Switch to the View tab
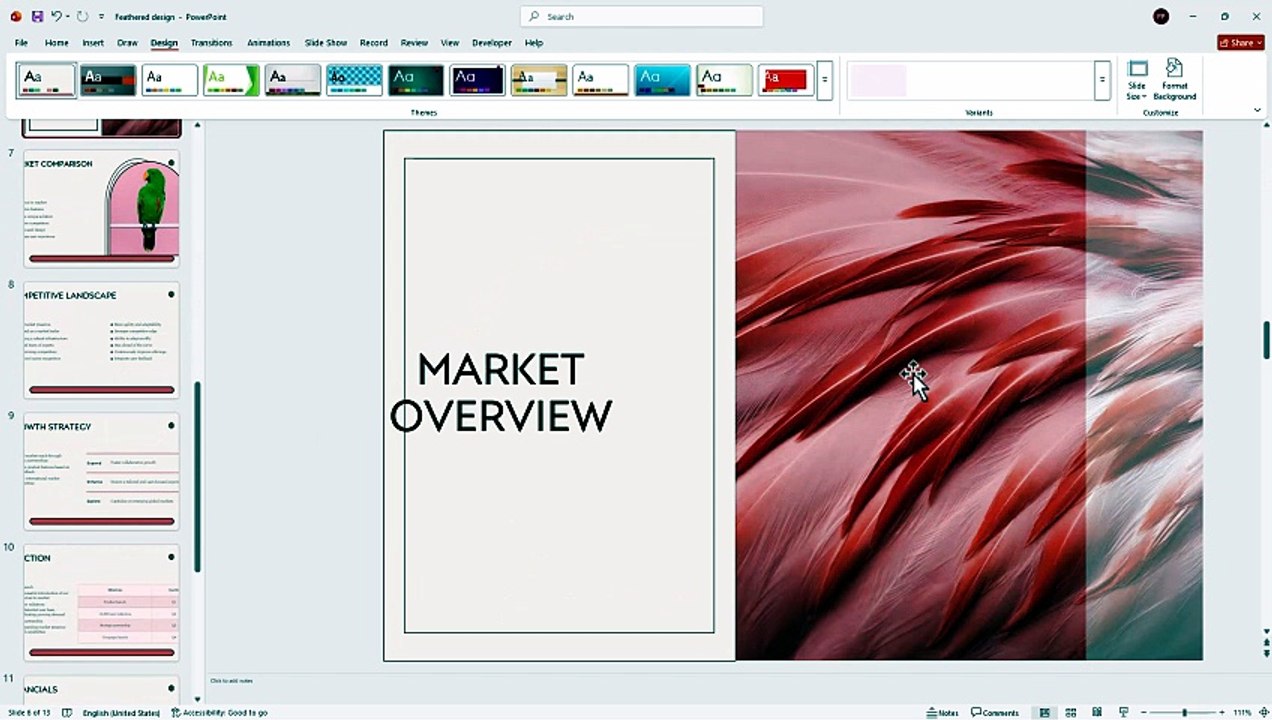 coord(450,43)
